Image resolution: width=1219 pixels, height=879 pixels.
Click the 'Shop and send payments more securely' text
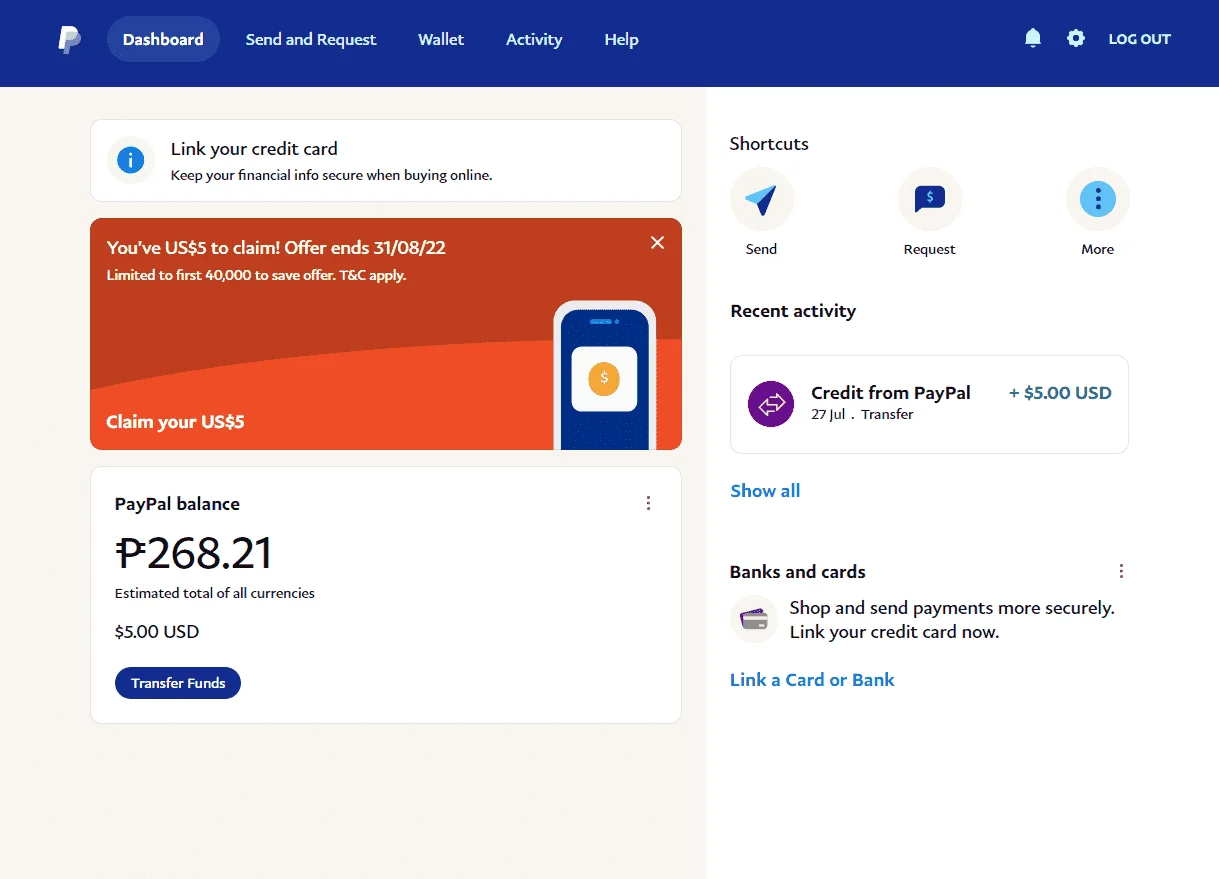point(952,607)
